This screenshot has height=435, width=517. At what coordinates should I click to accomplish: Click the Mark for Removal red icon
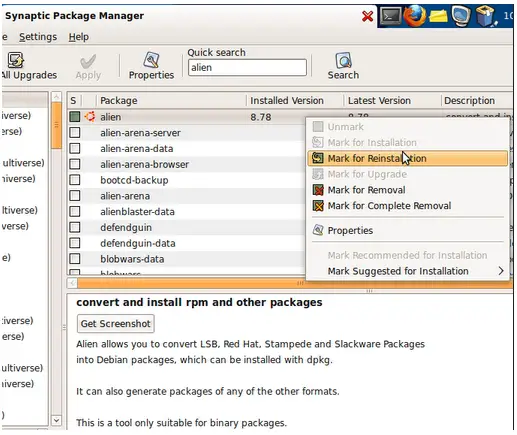click(318, 190)
